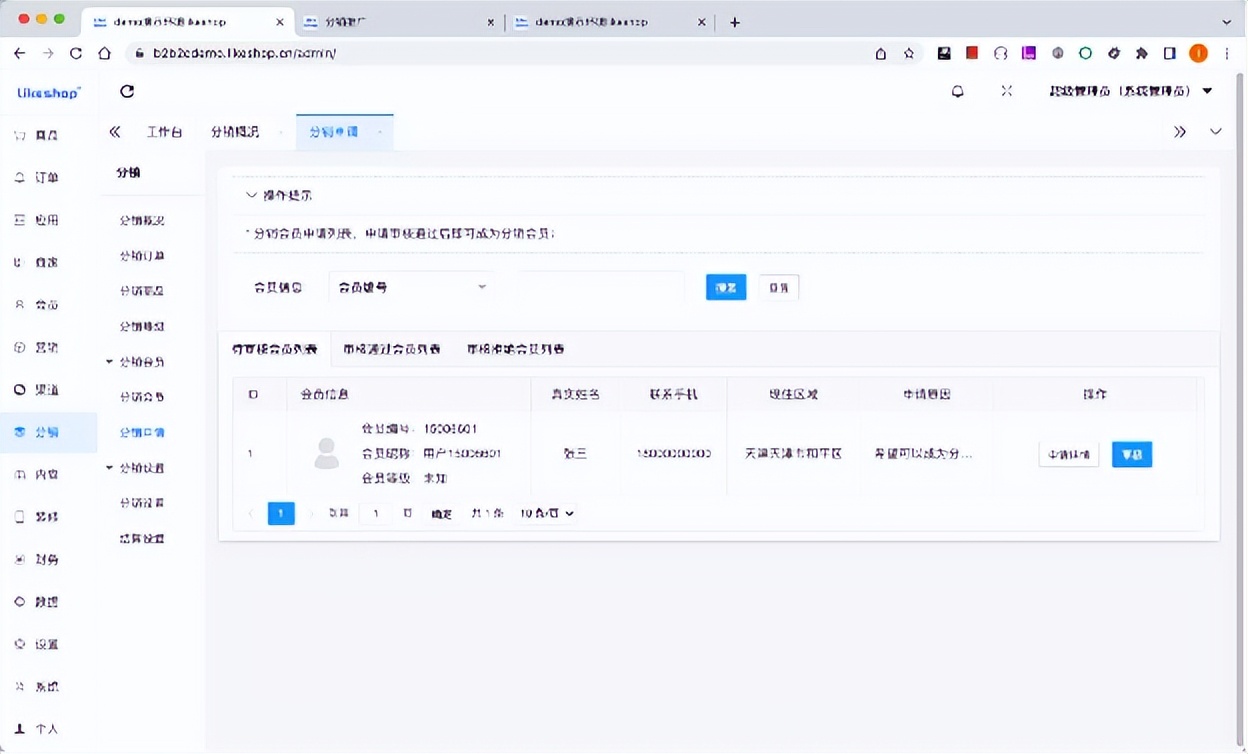1248x754 pixels.
Task: Collapse the sidebar with the double-chevron icon
Action: pos(114,131)
